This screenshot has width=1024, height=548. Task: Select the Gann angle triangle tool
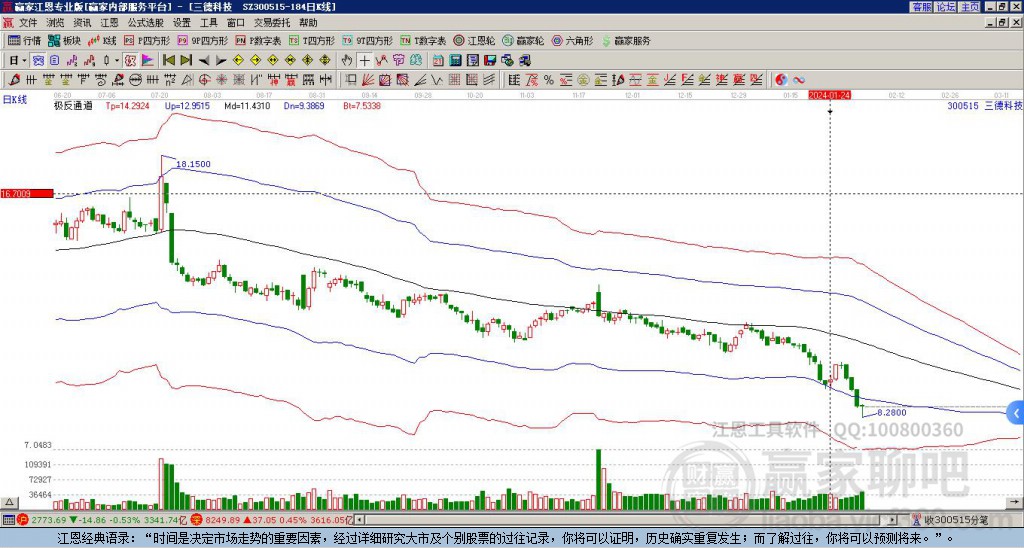(187, 80)
